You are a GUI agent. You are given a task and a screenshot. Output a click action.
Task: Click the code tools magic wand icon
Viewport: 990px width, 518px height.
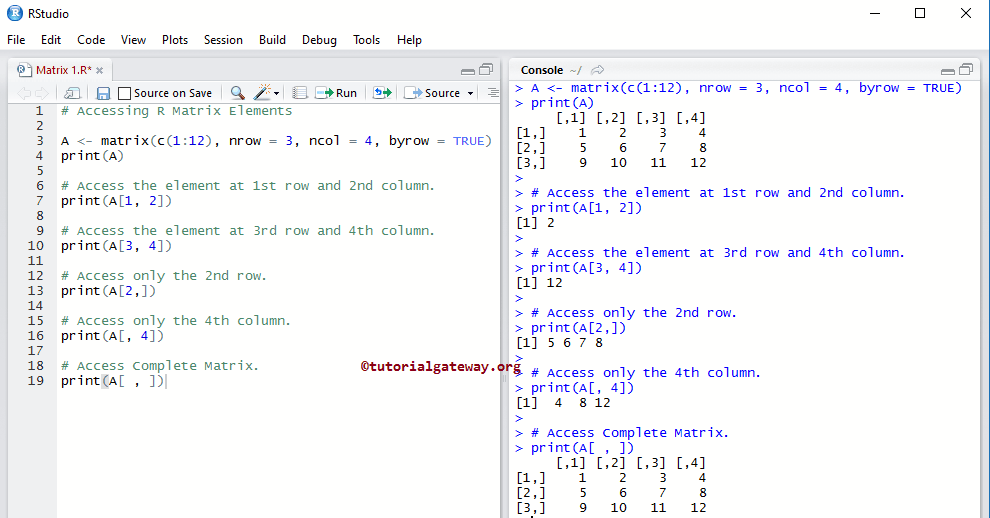click(261, 92)
